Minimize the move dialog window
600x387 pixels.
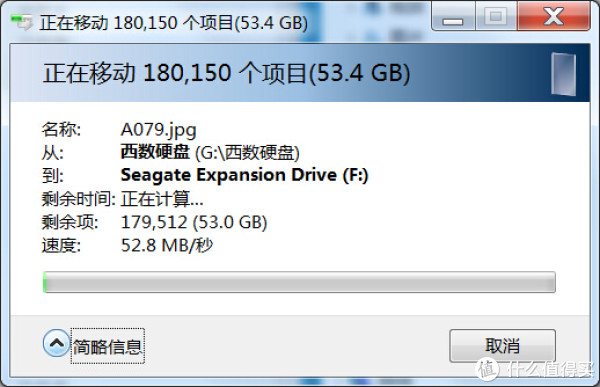(453, 17)
